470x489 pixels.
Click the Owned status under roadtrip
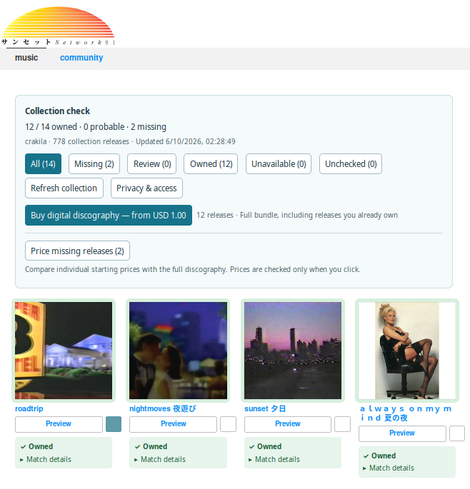37,446
